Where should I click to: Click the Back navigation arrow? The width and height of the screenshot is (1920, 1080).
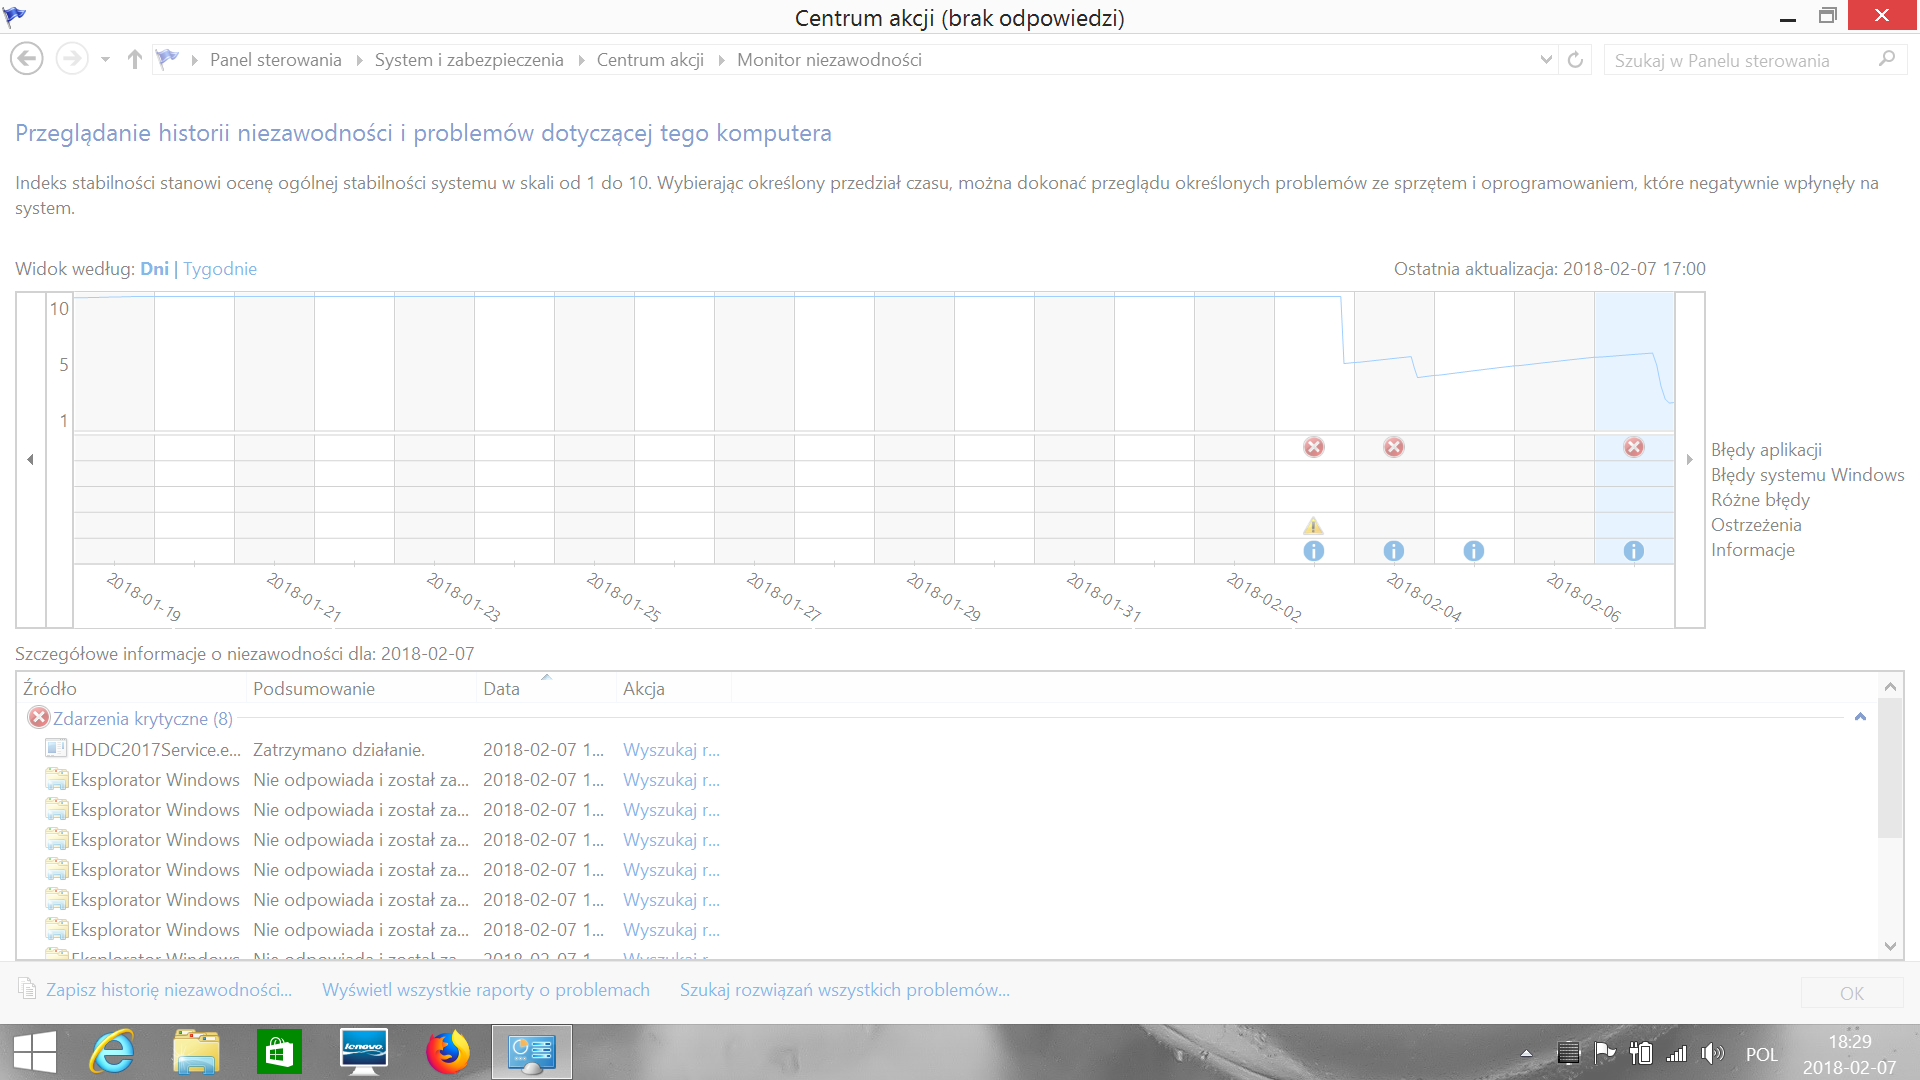(x=27, y=60)
